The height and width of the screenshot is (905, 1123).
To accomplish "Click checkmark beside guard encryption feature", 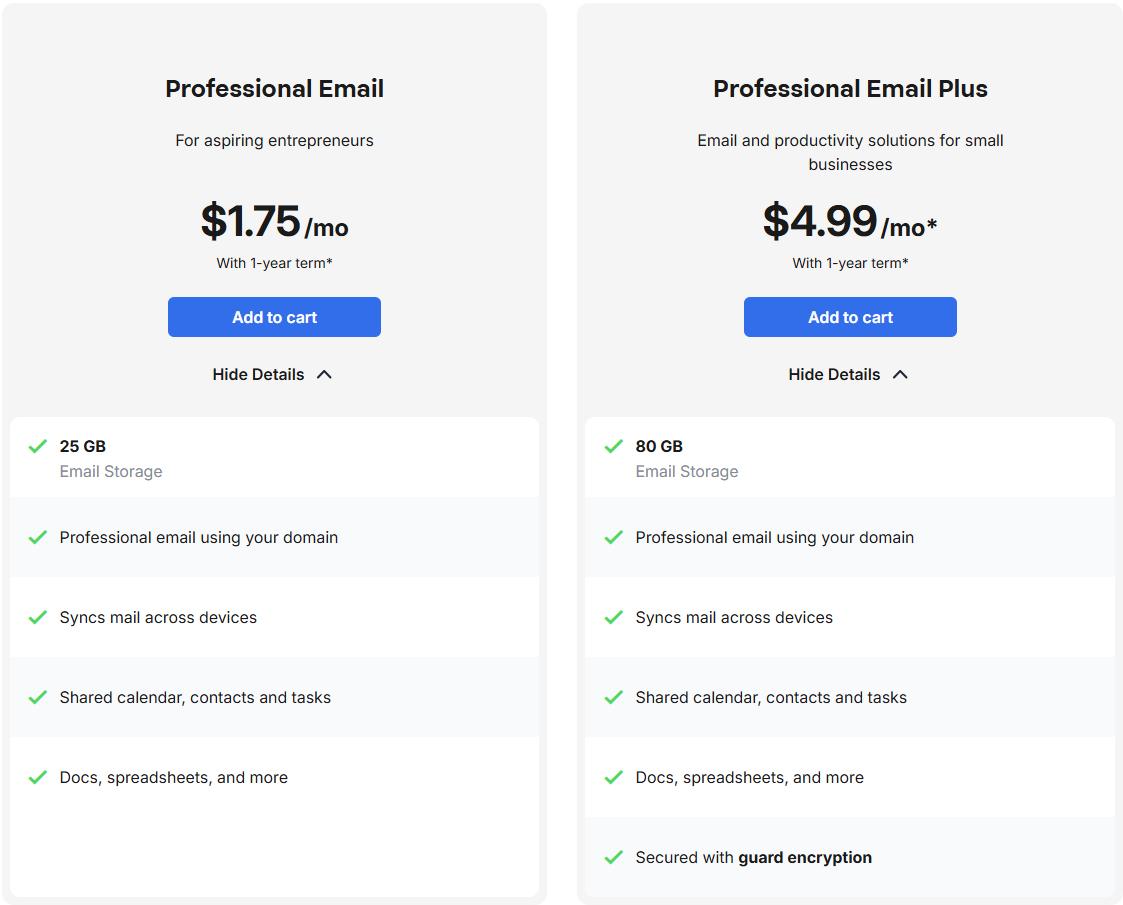I will point(614,857).
